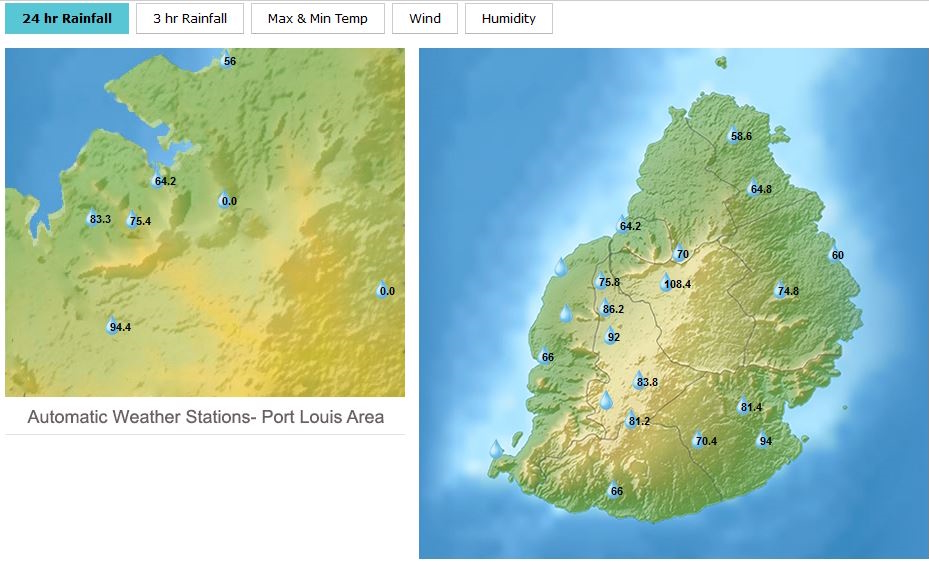This screenshot has height=572, width=929.
Task: Select the Wind tab
Action: click(424, 18)
